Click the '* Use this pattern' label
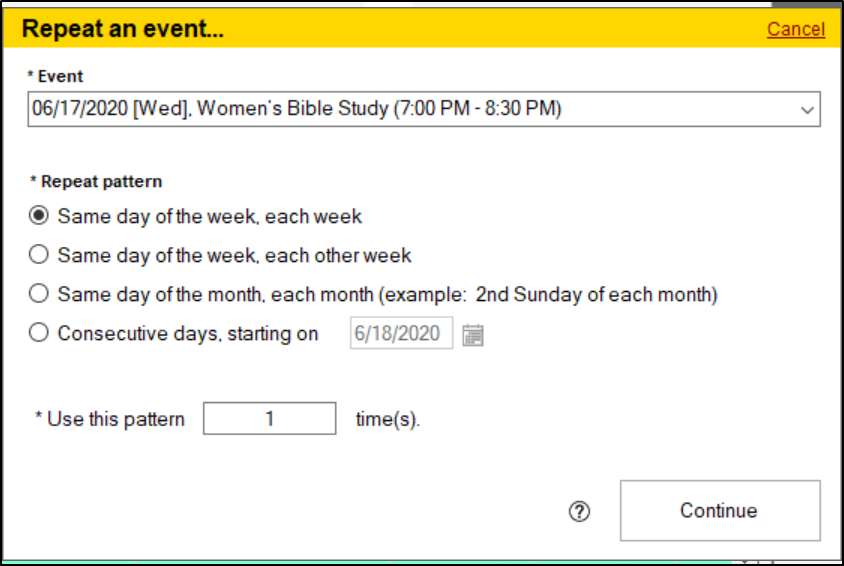The width and height of the screenshot is (844, 566). pyautogui.click(x=110, y=419)
